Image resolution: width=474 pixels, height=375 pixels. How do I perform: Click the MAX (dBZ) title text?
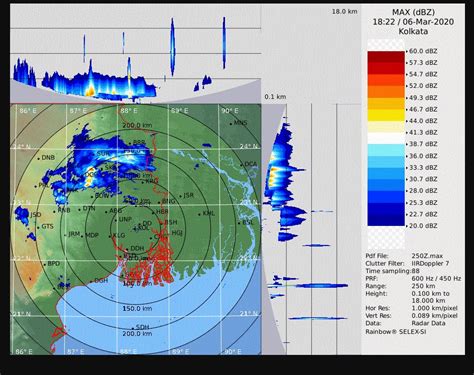click(413, 12)
